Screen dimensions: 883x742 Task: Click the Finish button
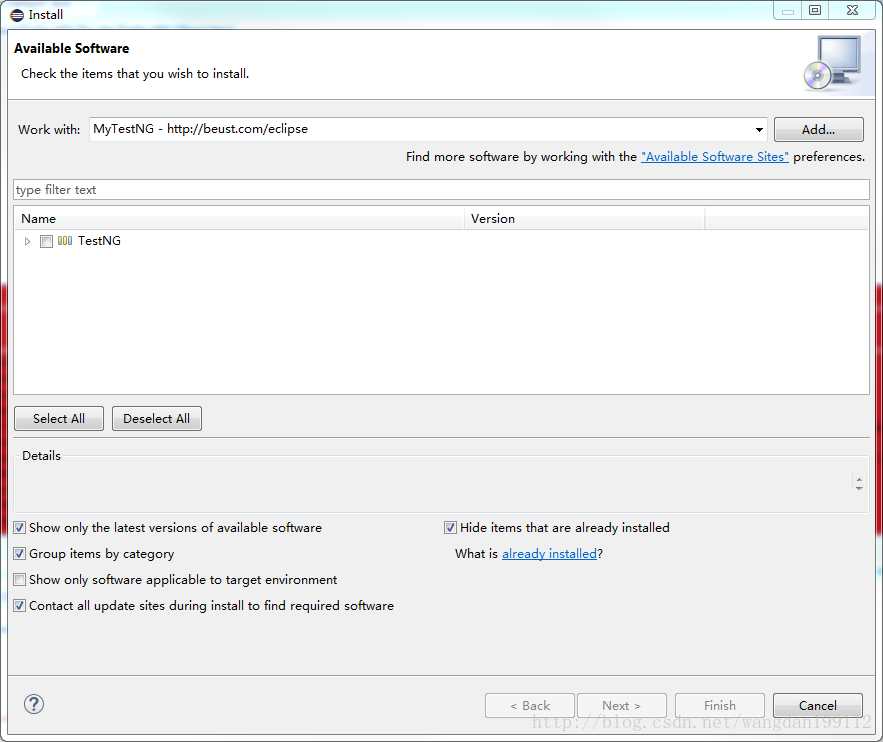720,705
